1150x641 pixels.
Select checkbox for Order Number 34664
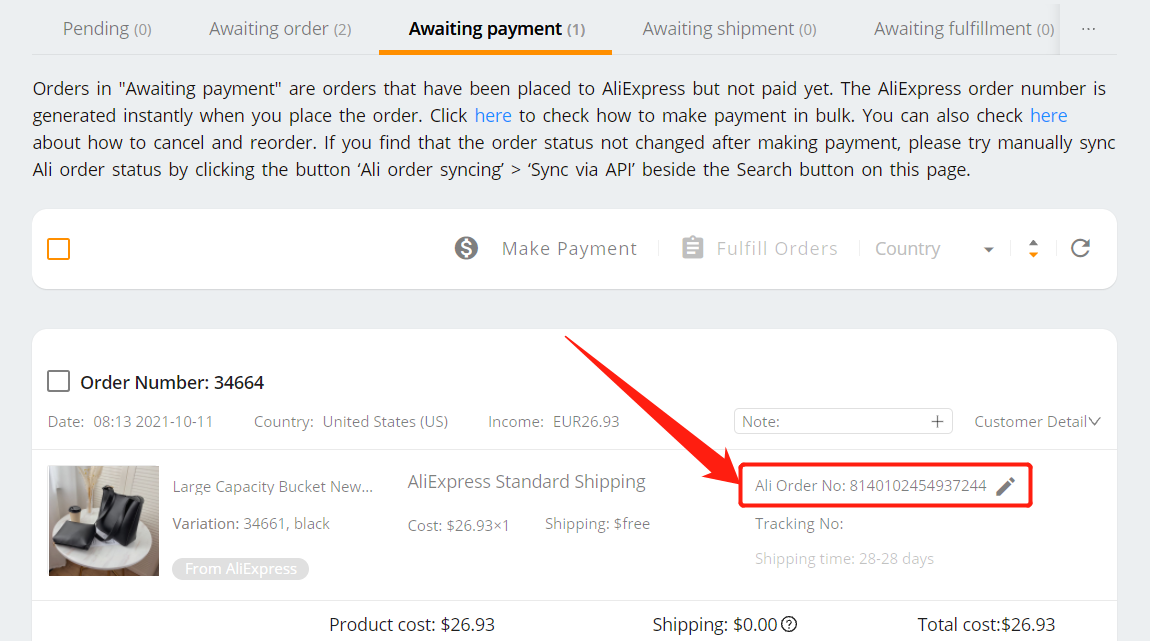point(59,381)
